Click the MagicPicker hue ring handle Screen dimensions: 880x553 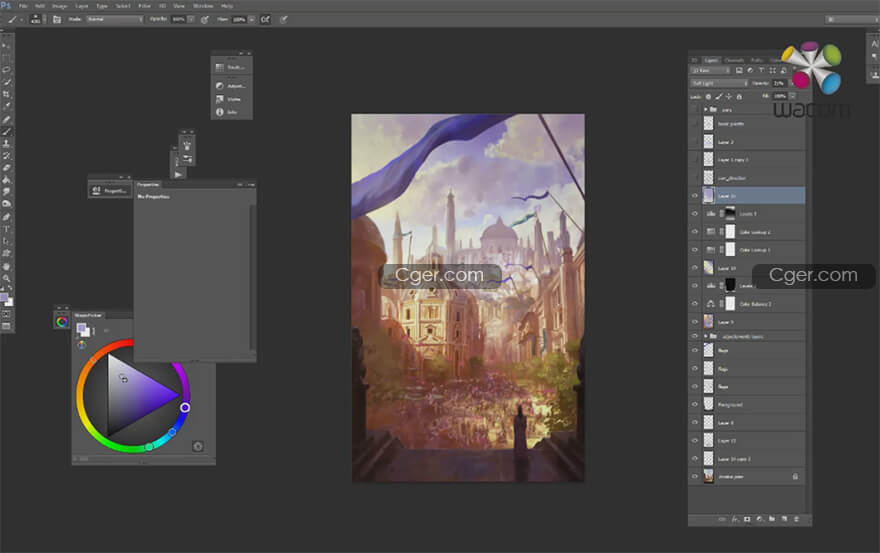[185, 408]
